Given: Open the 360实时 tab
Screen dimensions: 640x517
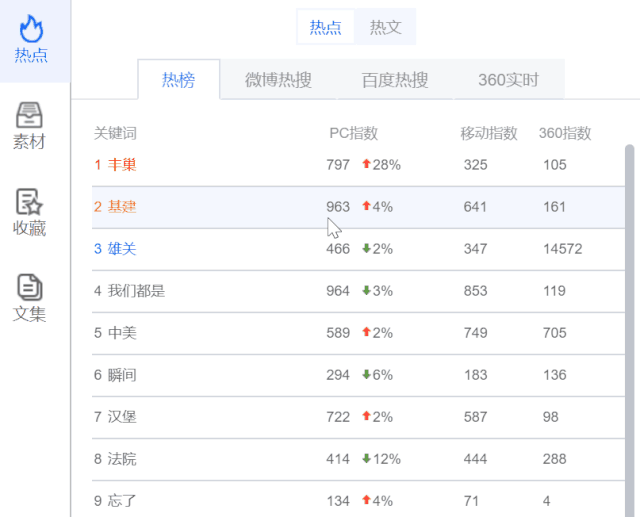Looking at the screenshot, I should click(509, 80).
